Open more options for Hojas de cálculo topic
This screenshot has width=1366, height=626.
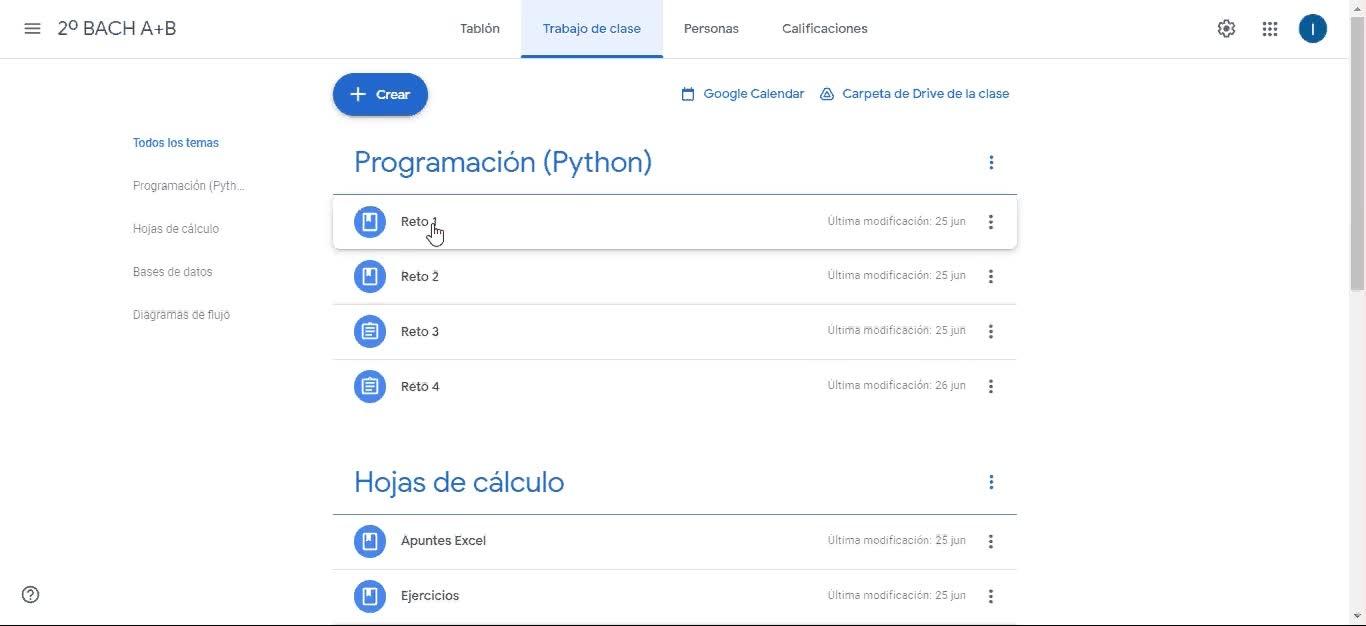[x=991, y=482]
